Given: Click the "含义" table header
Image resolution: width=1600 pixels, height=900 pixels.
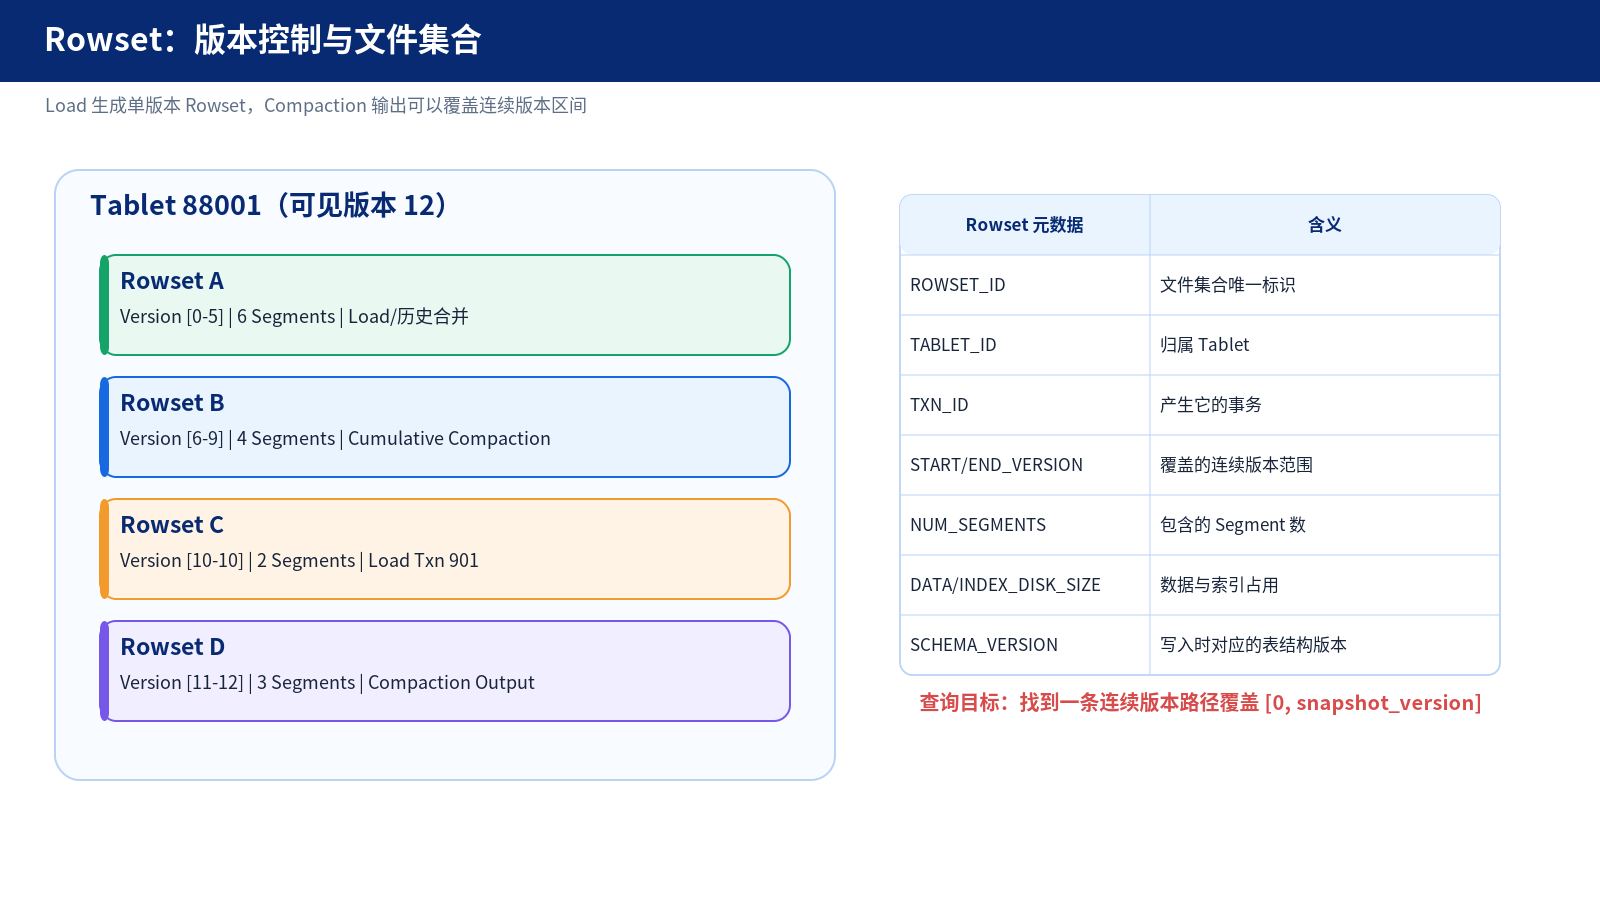Looking at the screenshot, I should tap(1325, 225).
